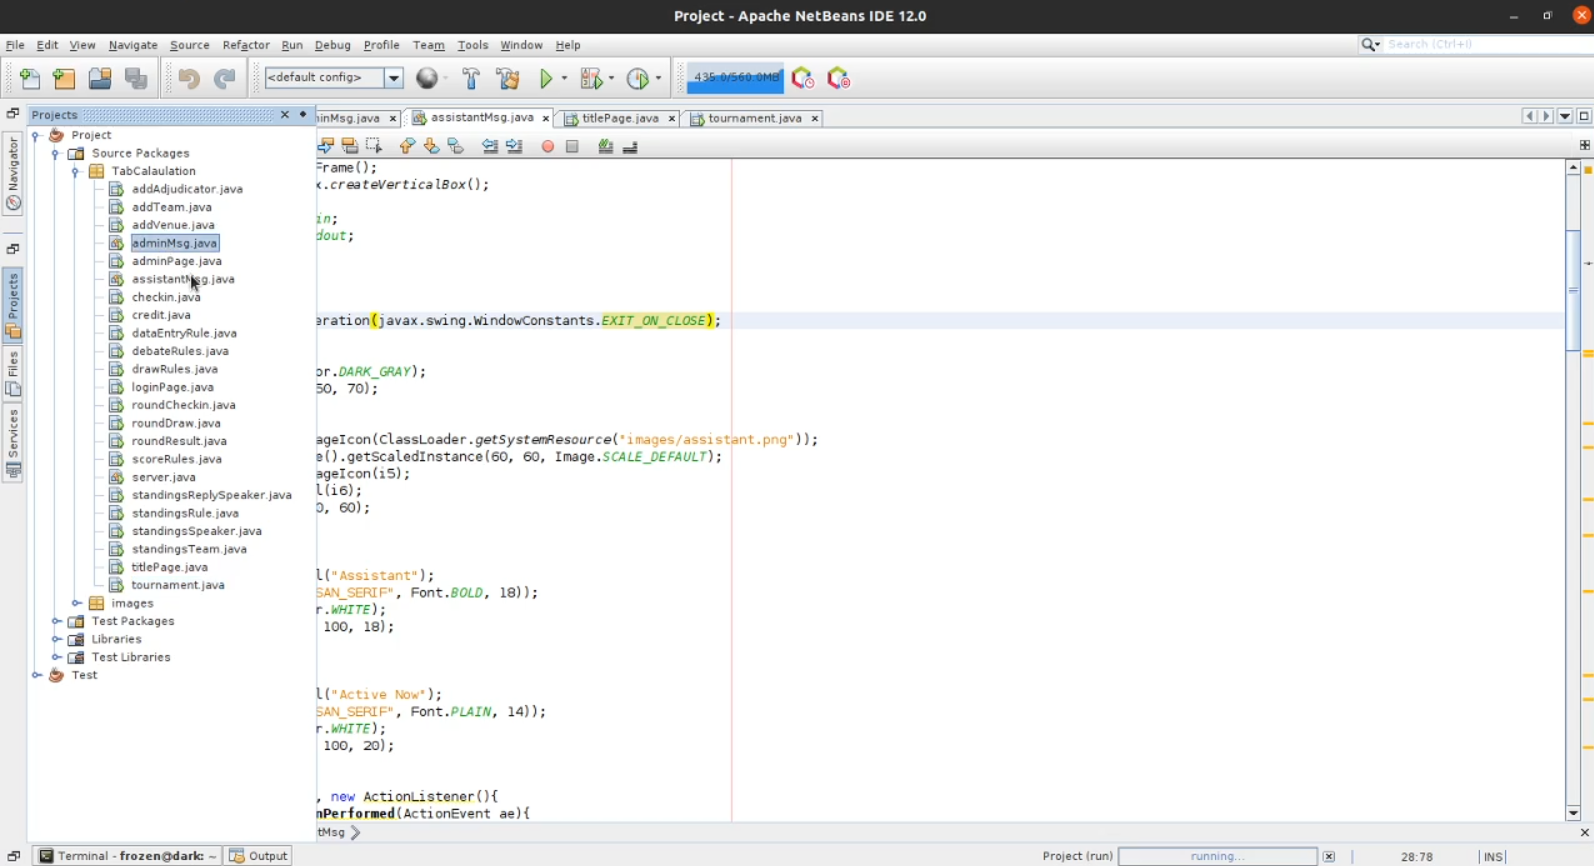This screenshot has height=866, width=1594.
Task: Click the Open Project toolbar icon
Action: 100,78
